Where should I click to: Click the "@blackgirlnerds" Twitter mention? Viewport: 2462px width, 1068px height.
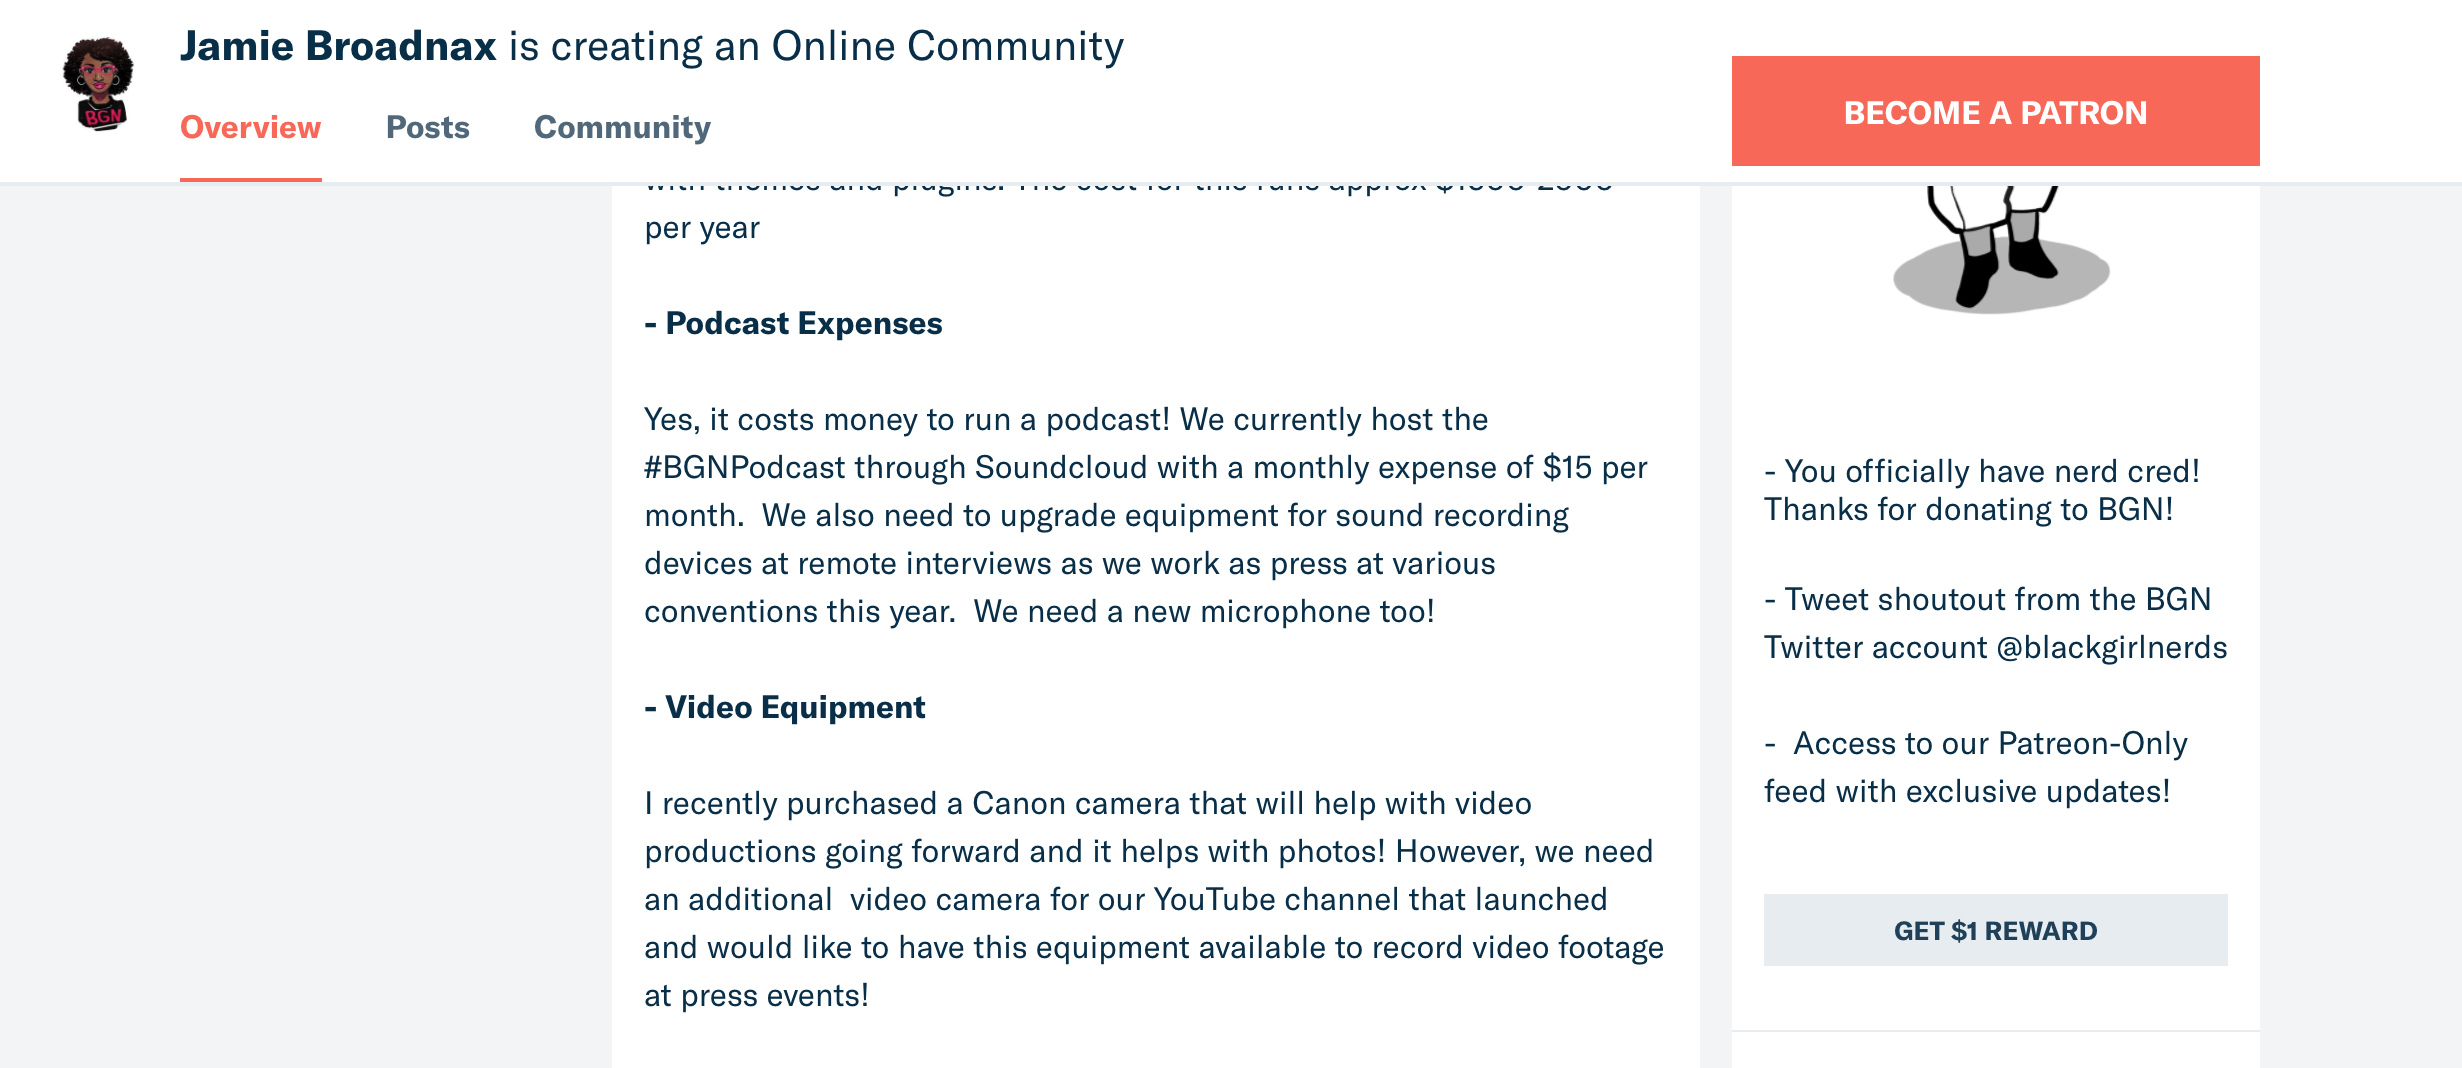click(2111, 647)
